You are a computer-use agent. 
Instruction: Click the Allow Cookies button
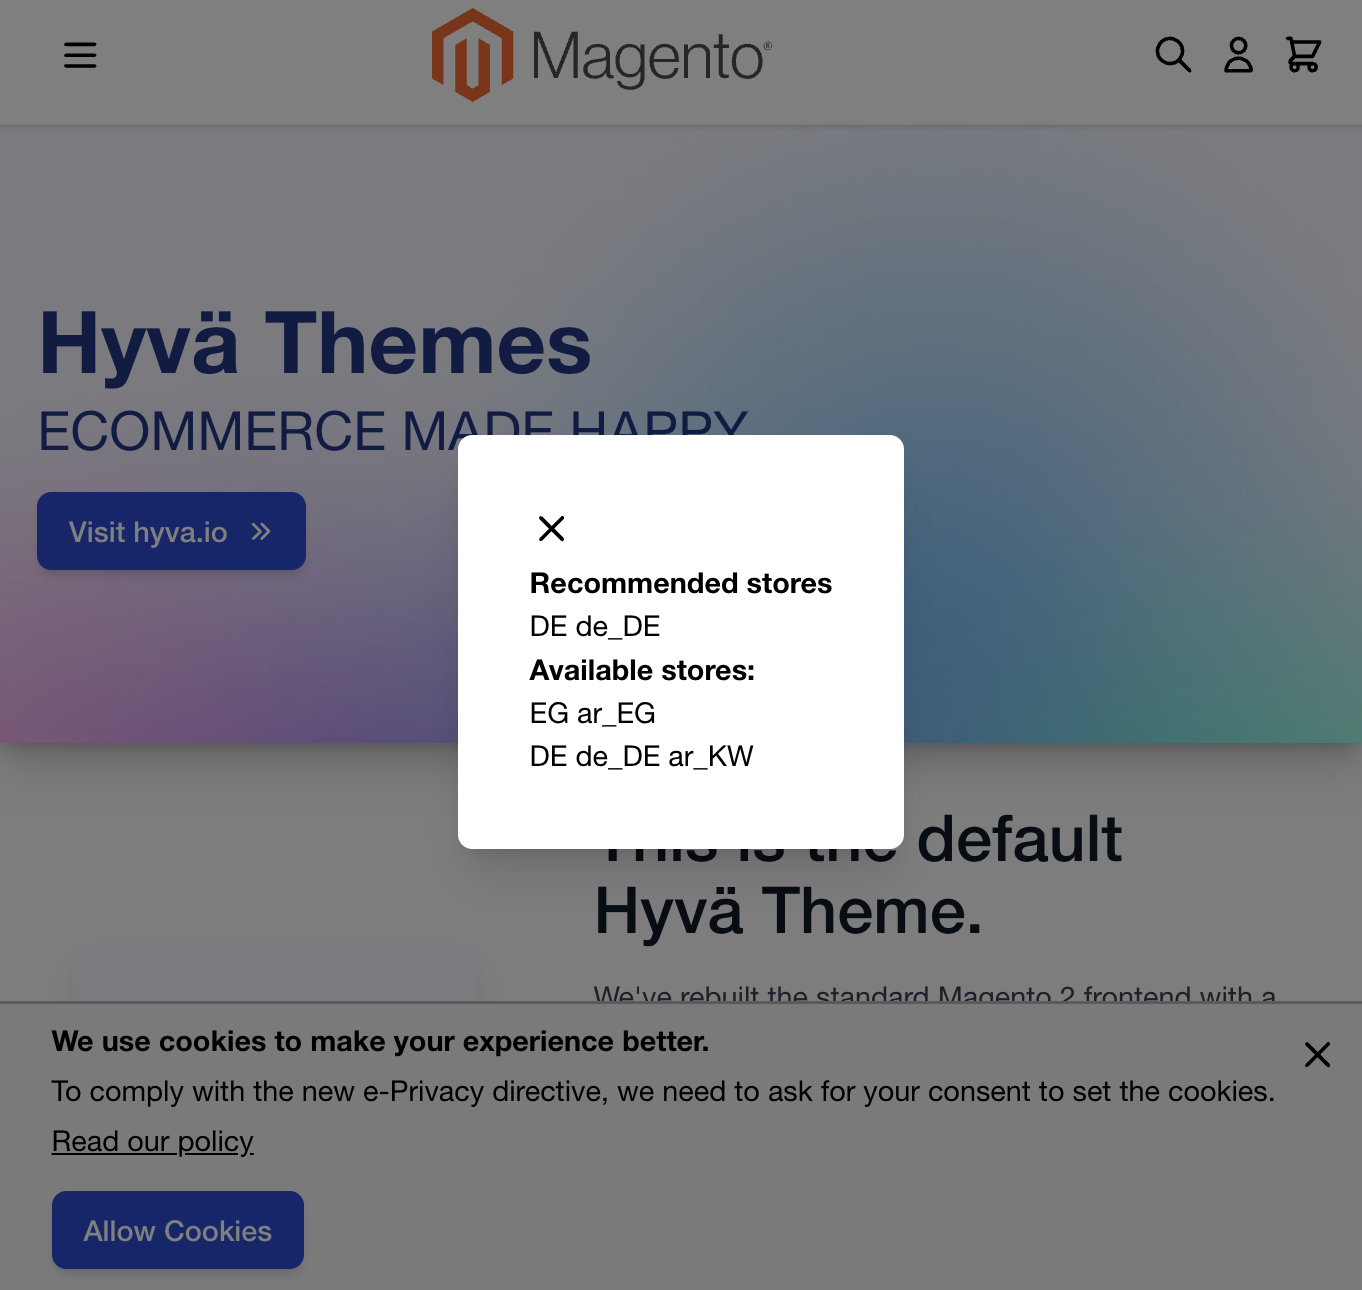(x=177, y=1230)
